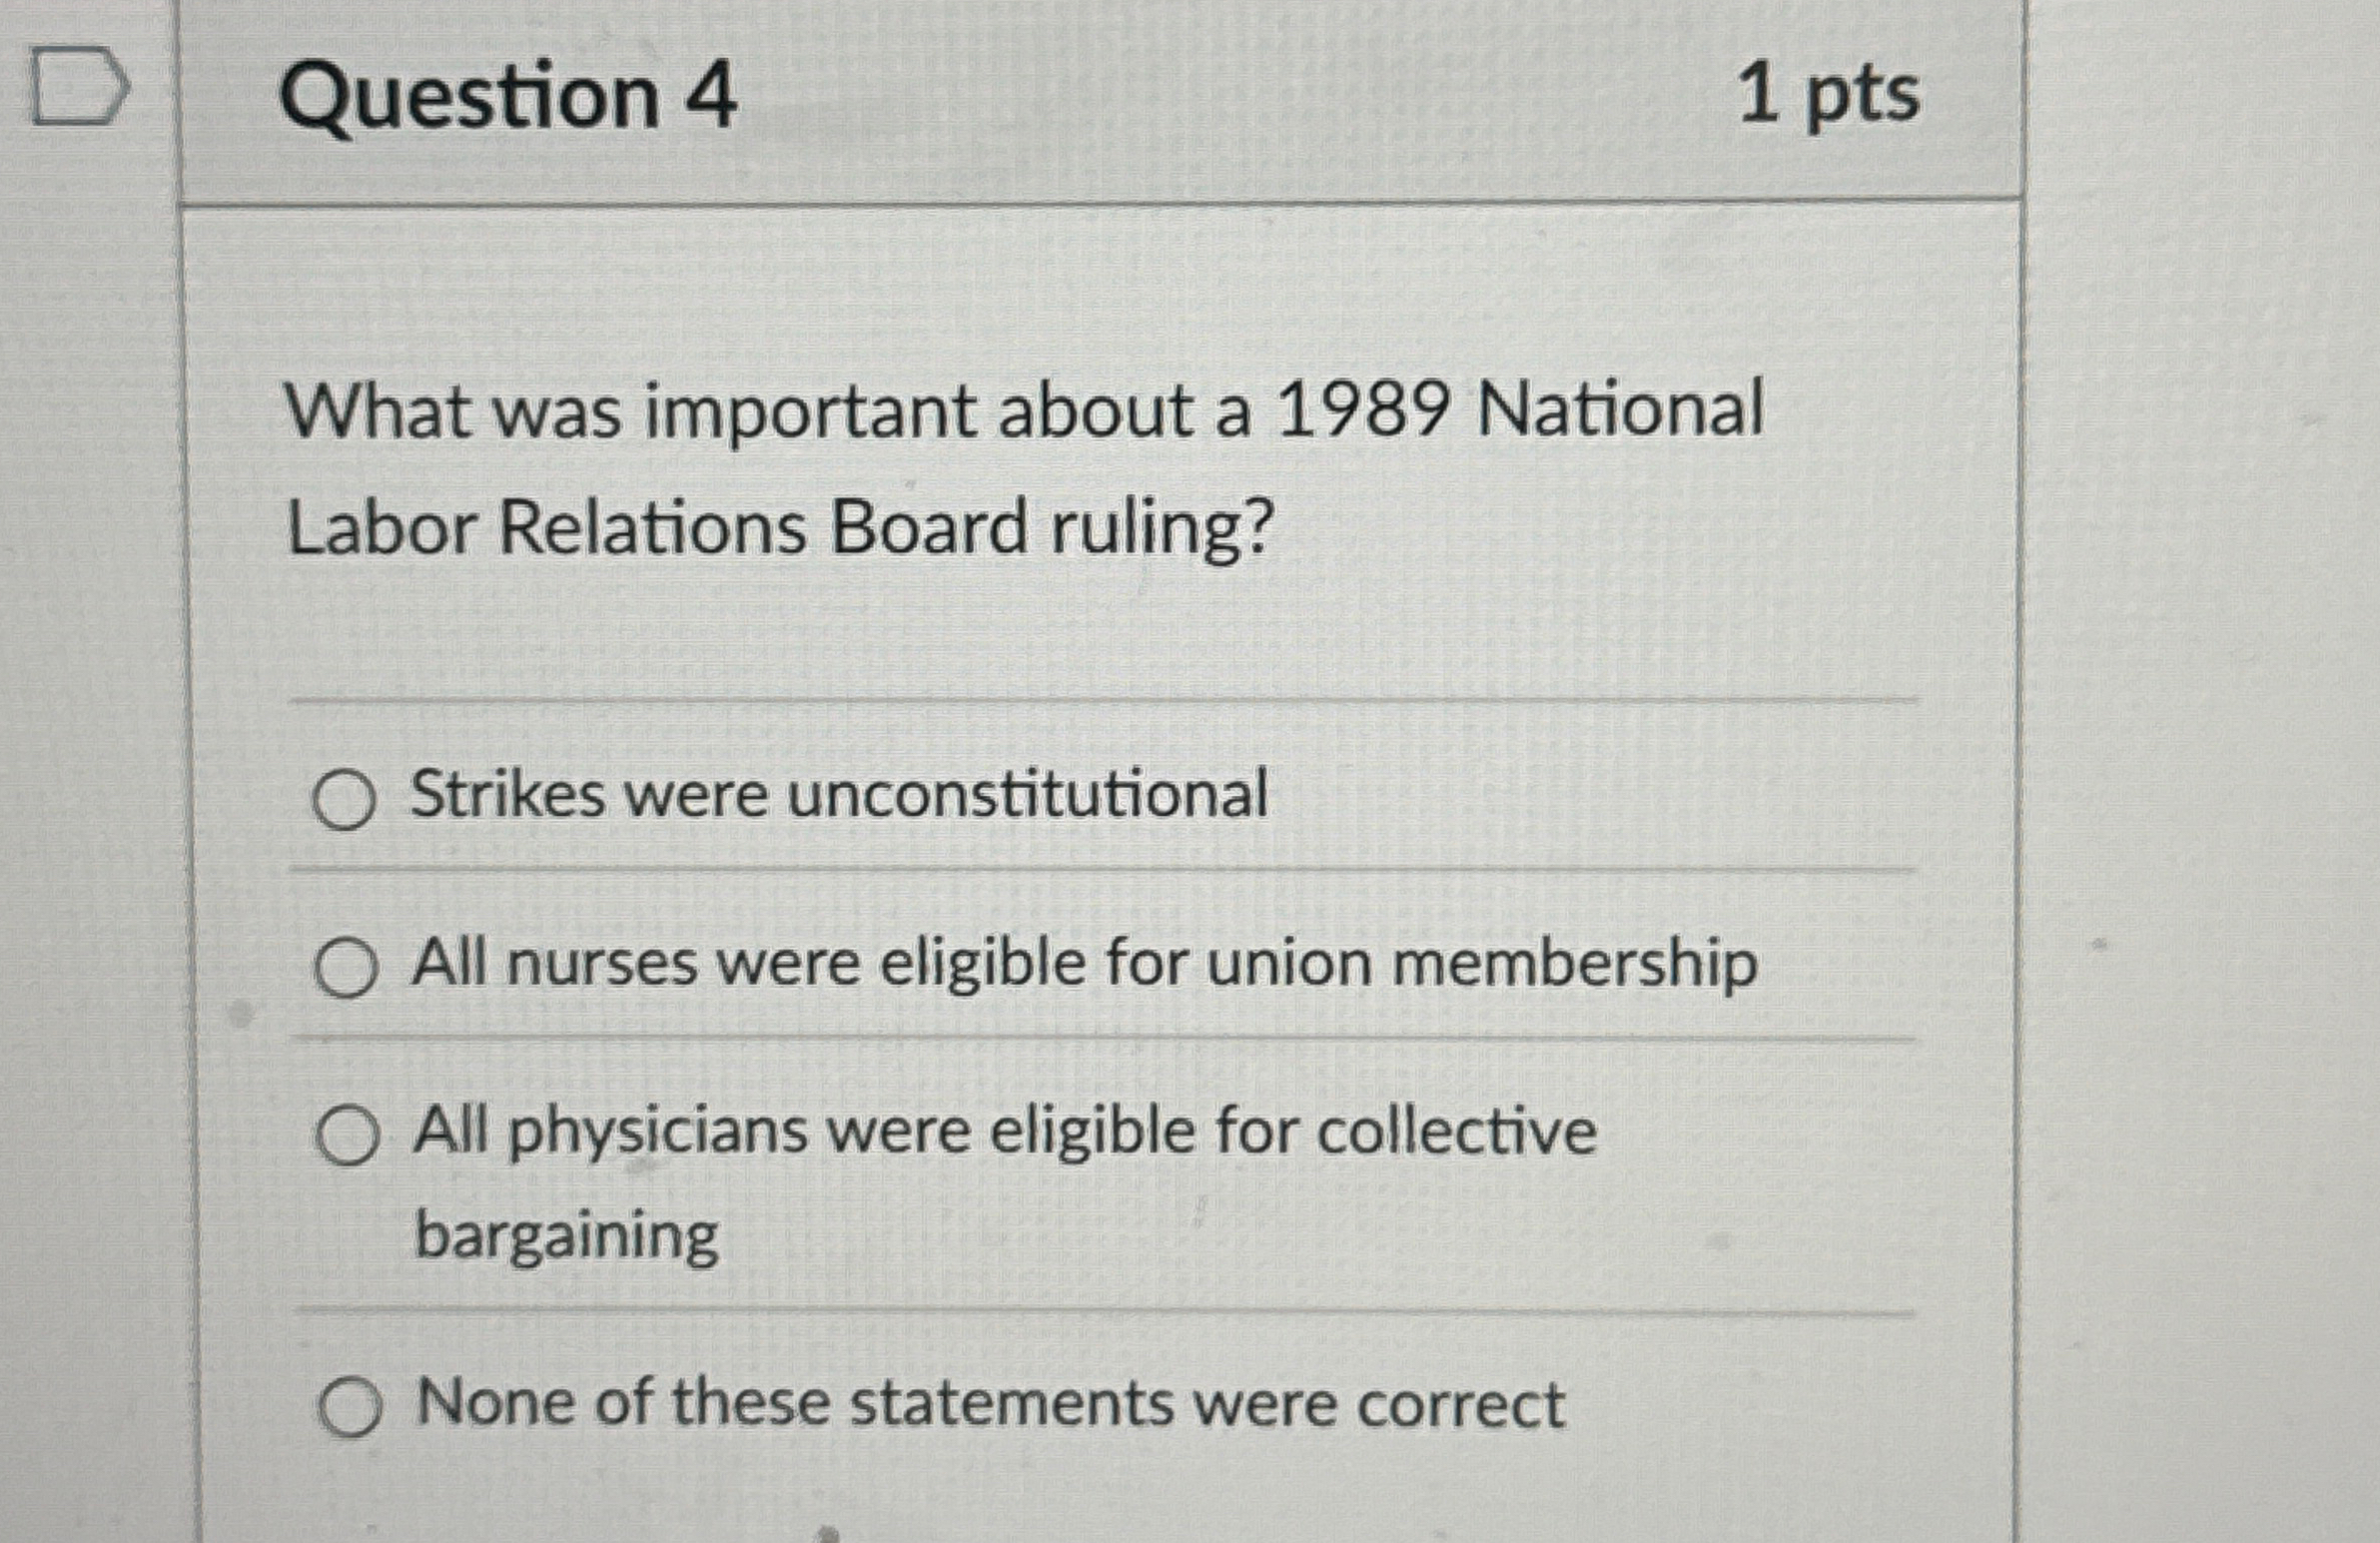Click the 'None of these statements were correct' label

tap(990, 1403)
